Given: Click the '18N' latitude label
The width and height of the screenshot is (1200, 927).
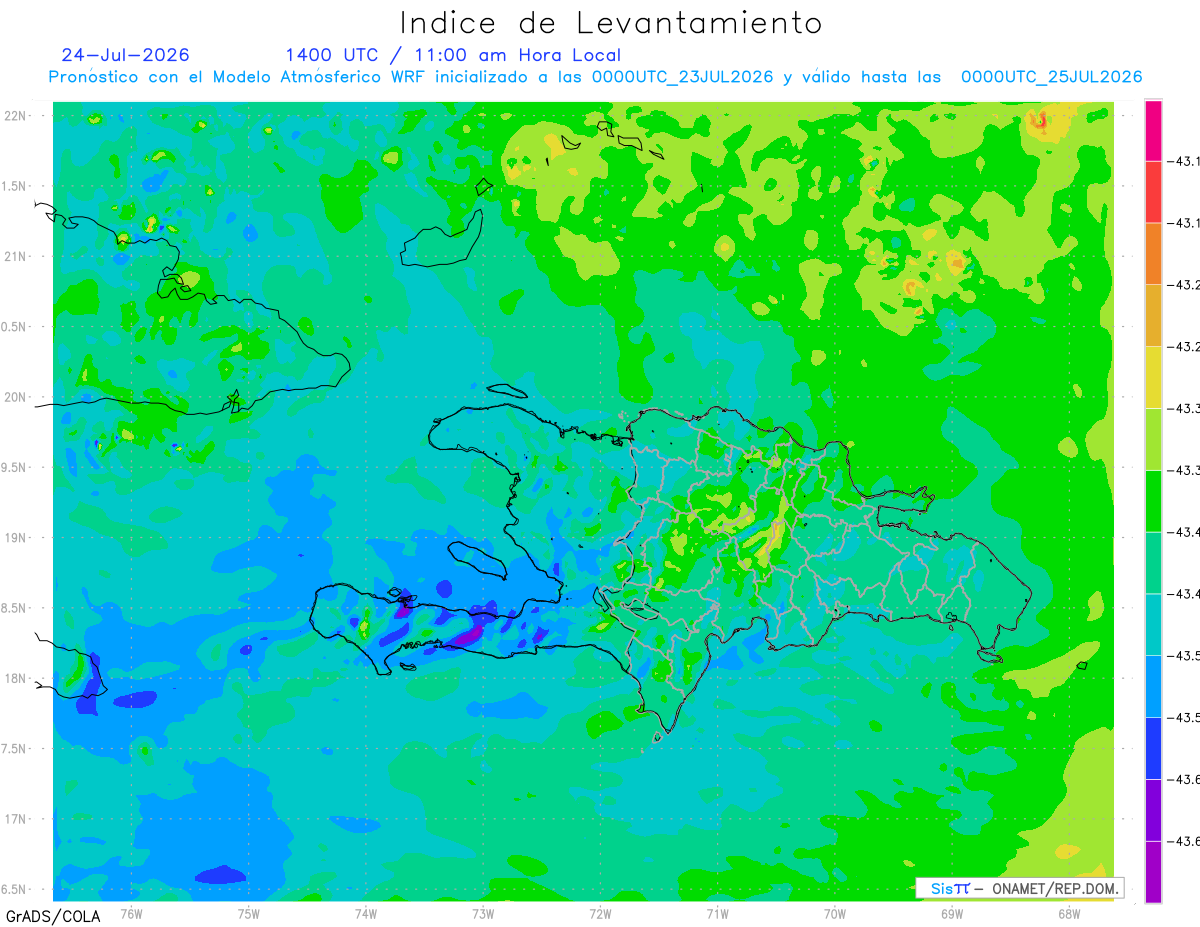Looking at the screenshot, I should click(x=16, y=679).
